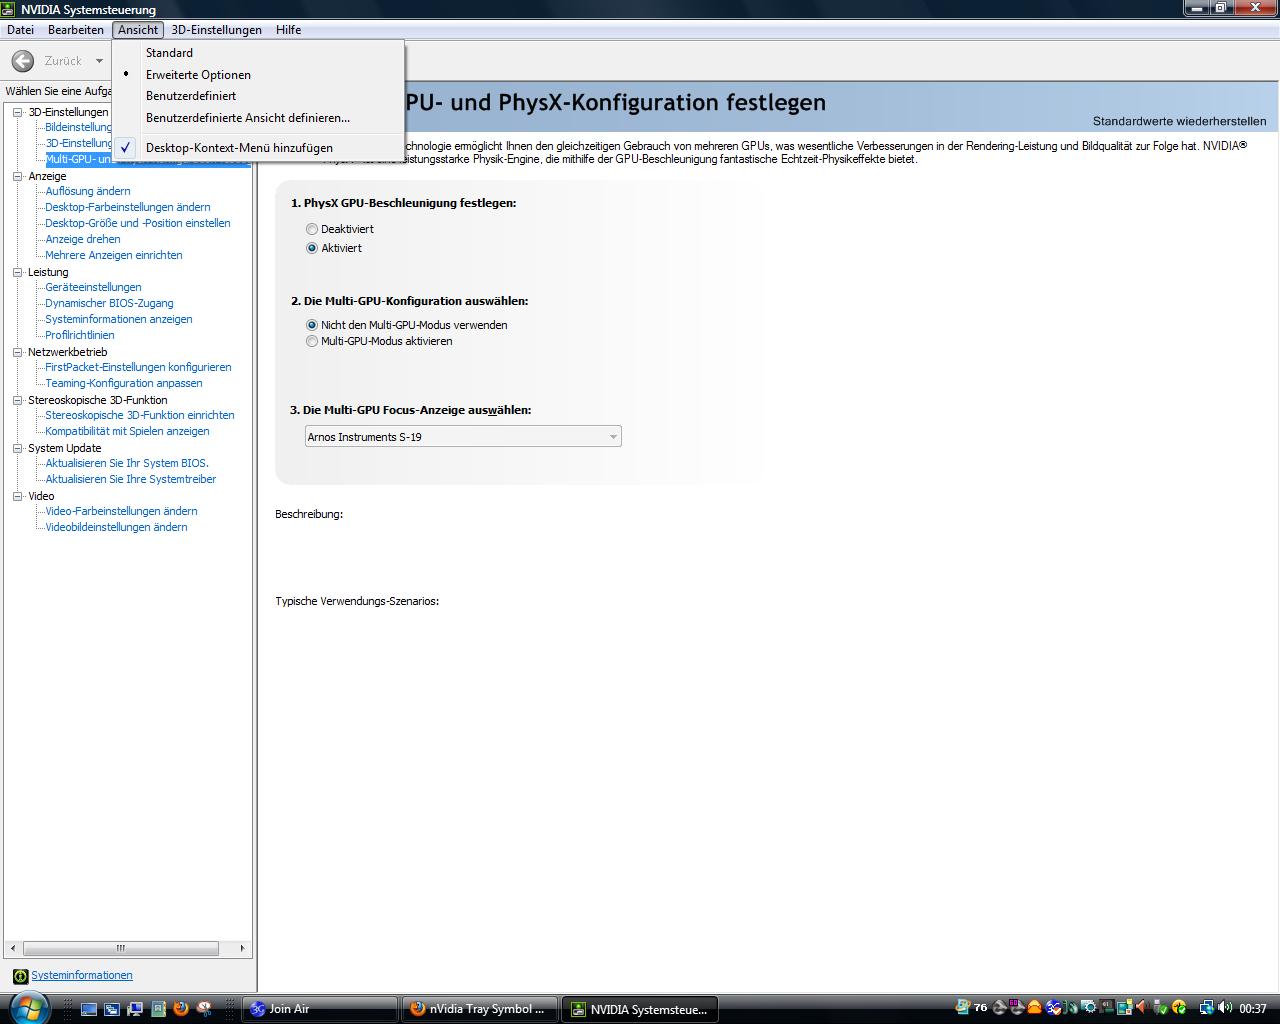Viewport: 1280px width, 1024px height.
Task: Open the 3D-Einstellungen menu
Action: [216, 30]
